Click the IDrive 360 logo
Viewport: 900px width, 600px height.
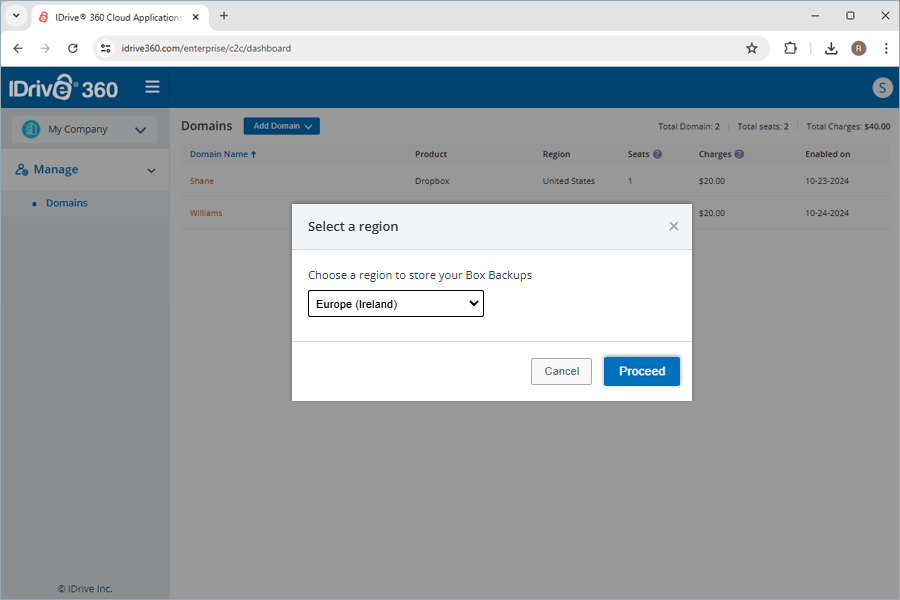click(x=63, y=88)
